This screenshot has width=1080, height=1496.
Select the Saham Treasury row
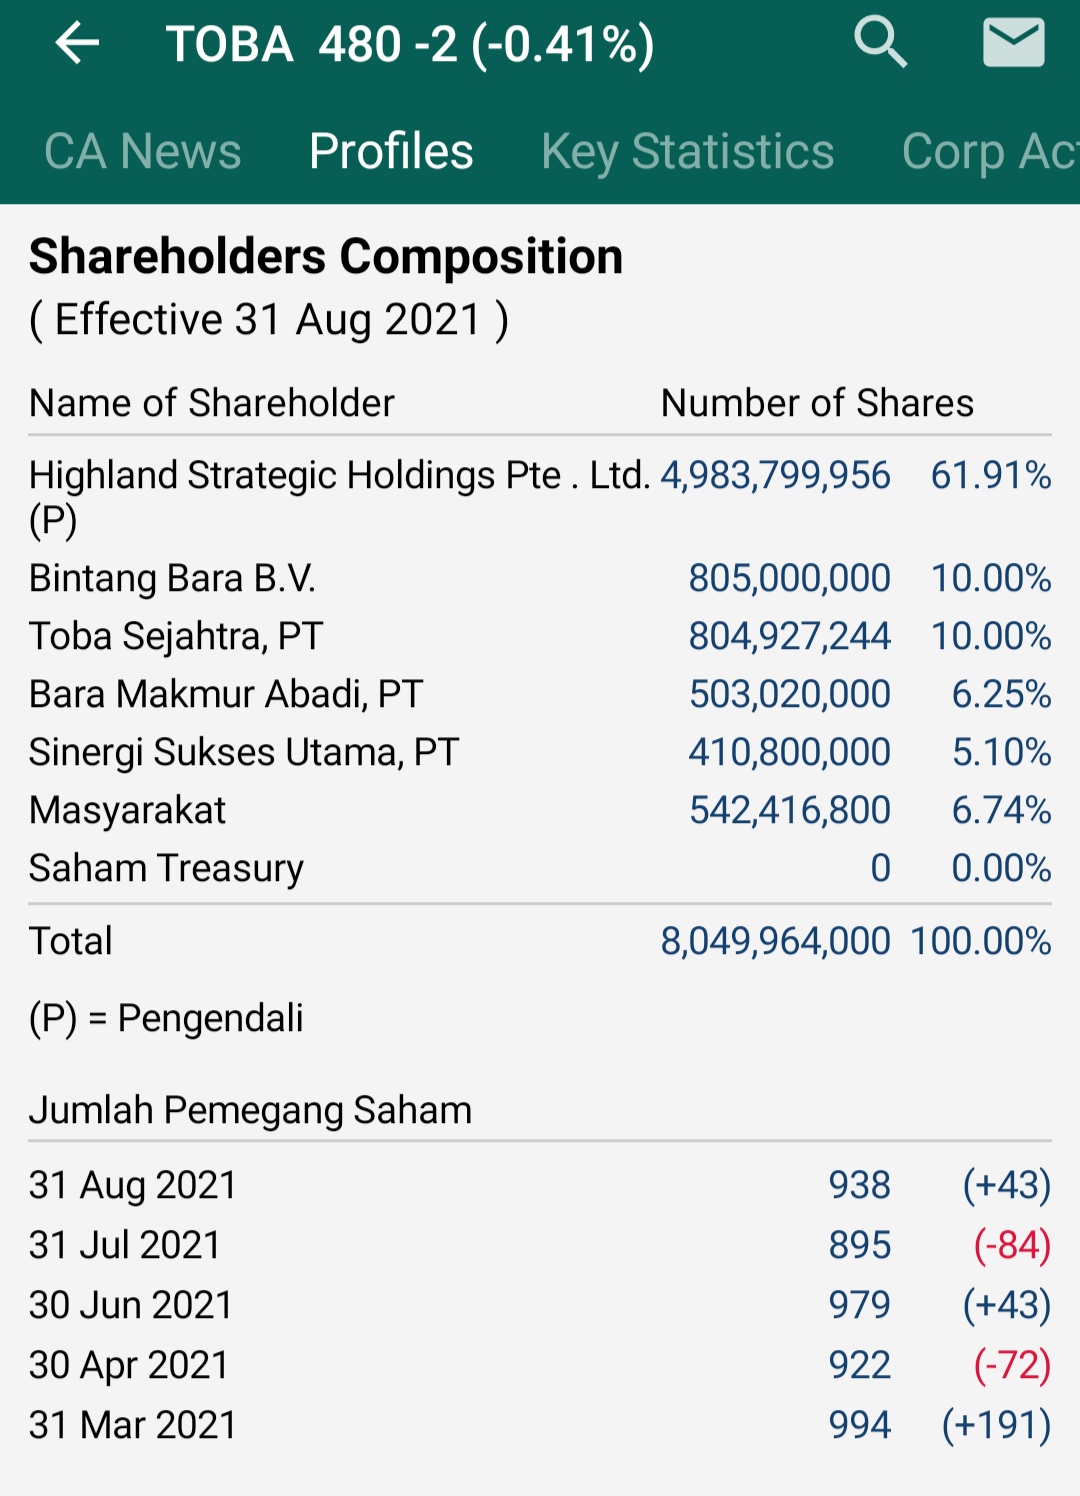point(166,868)
